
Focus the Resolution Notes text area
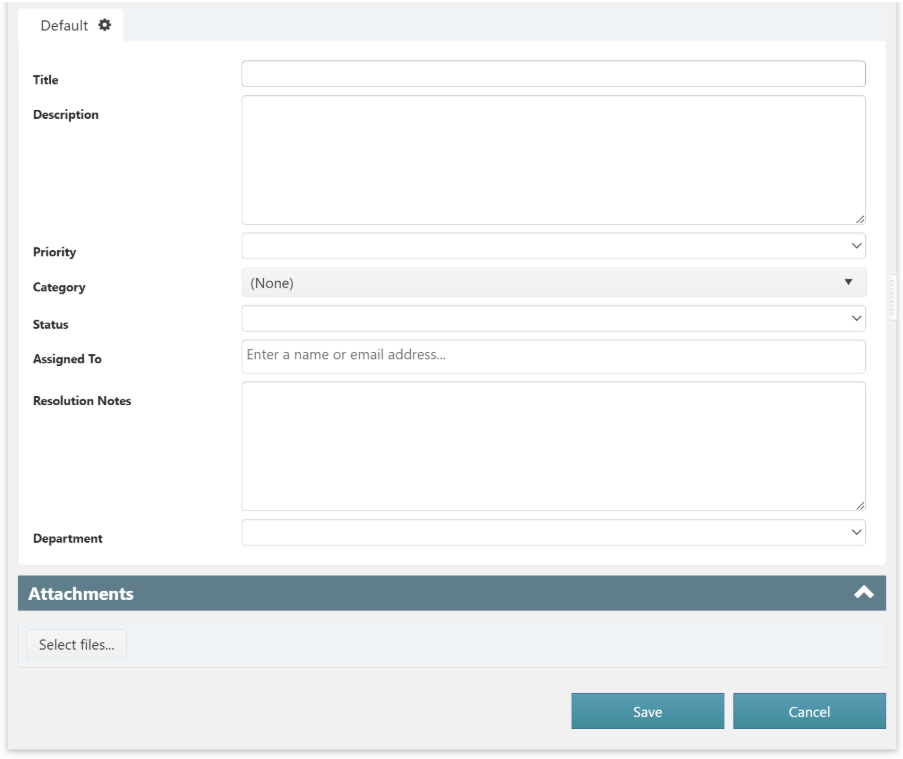point(553,446)
